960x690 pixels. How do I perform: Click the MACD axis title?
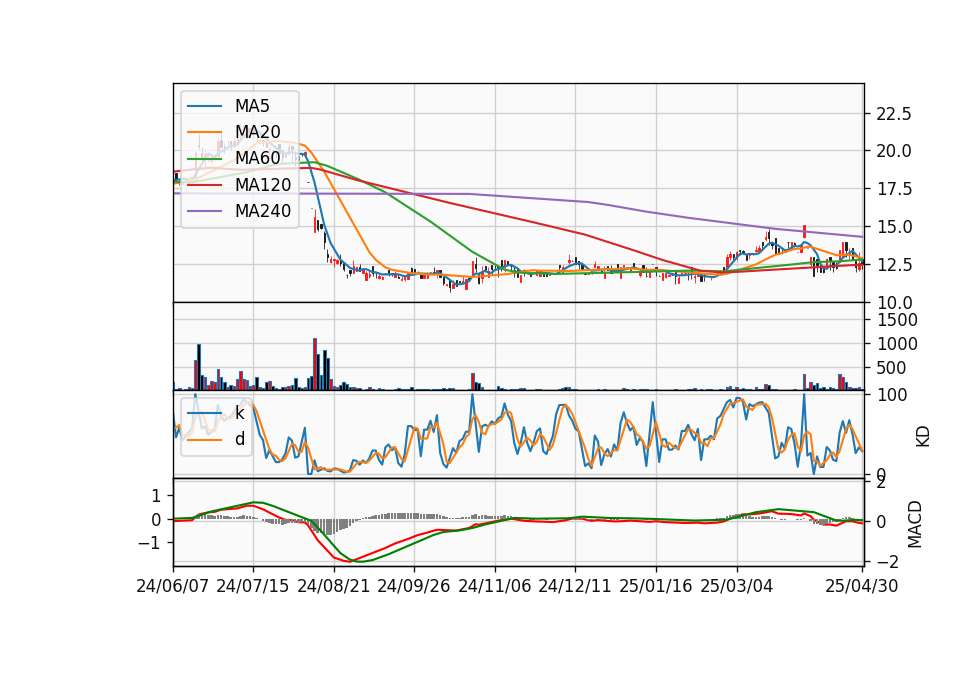point(915,524)
